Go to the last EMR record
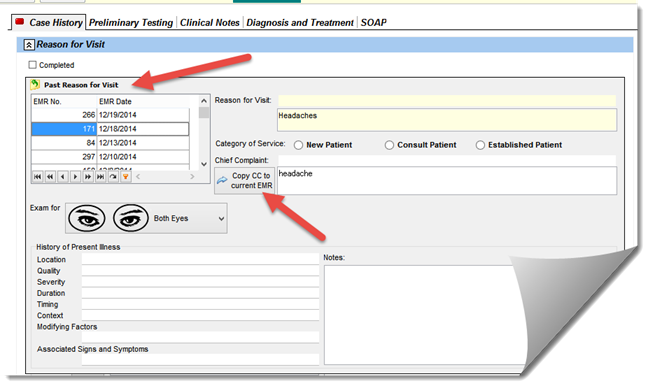The image size is (648, 386). (100, 177)
